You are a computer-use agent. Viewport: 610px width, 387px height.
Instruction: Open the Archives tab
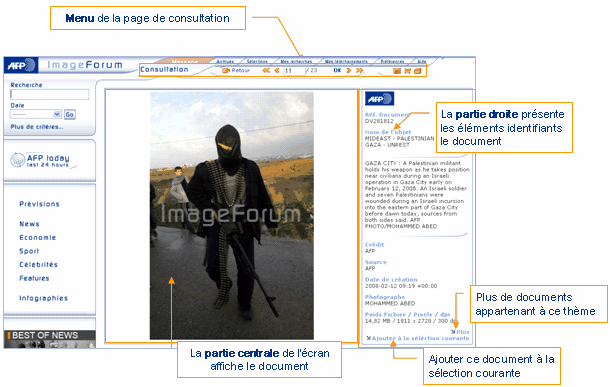coord(225,61)
